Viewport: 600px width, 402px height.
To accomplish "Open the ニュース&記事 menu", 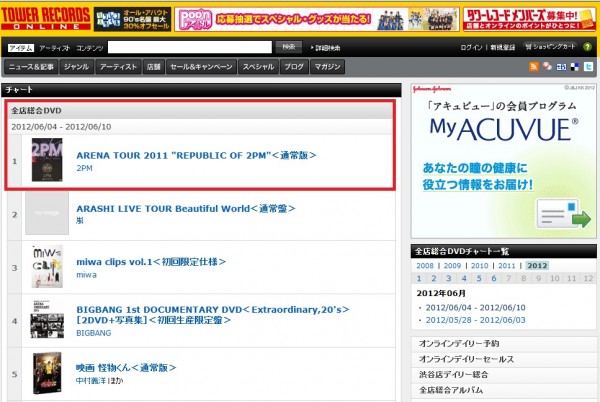I will point(31,67).
